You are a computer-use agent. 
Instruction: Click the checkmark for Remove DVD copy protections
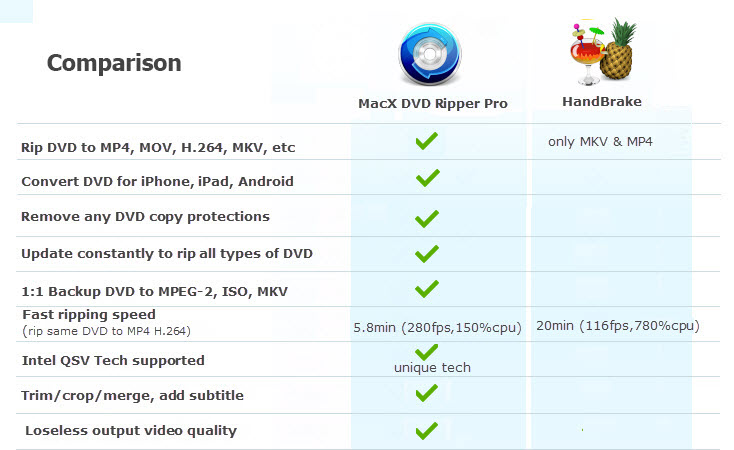(x=427, y=219)
